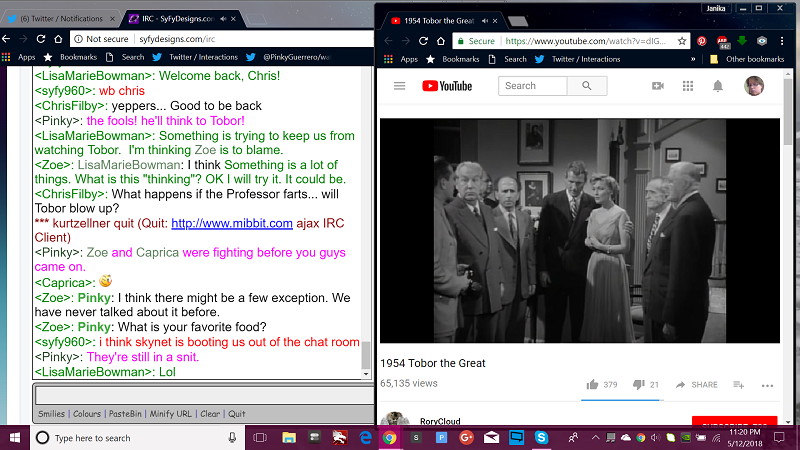Open the YouTube hamburger guide menu
This screenshot has width=800, height=450.
[399, 86]
